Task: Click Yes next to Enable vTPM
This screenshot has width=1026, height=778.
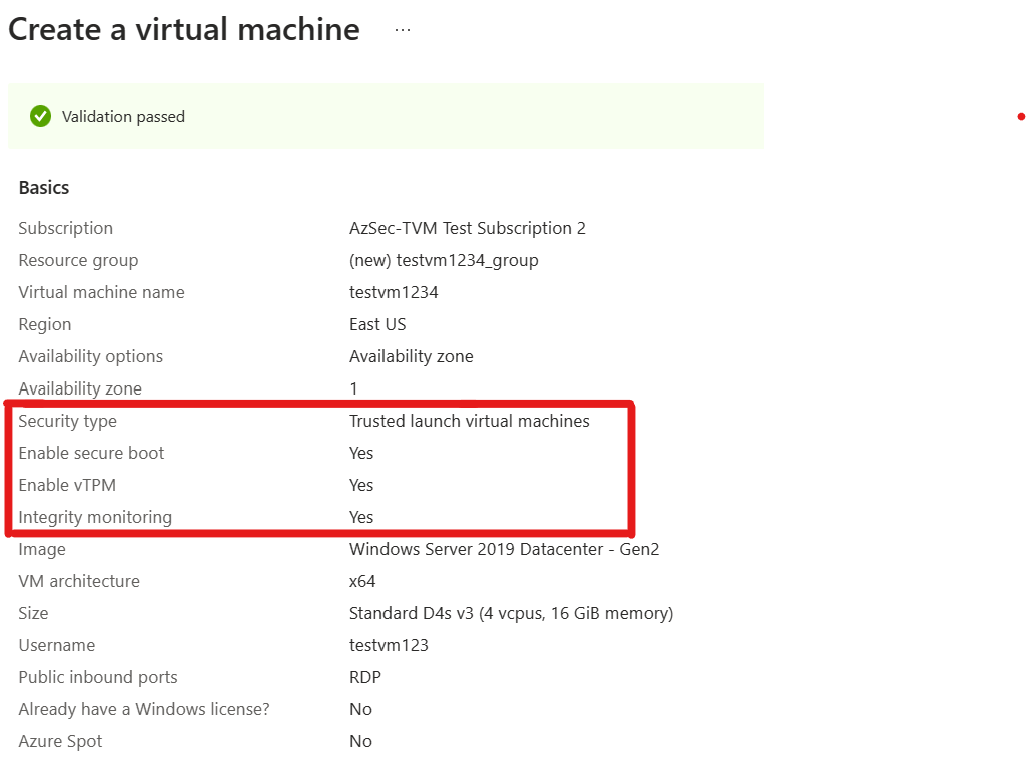Action: [360, 485]
